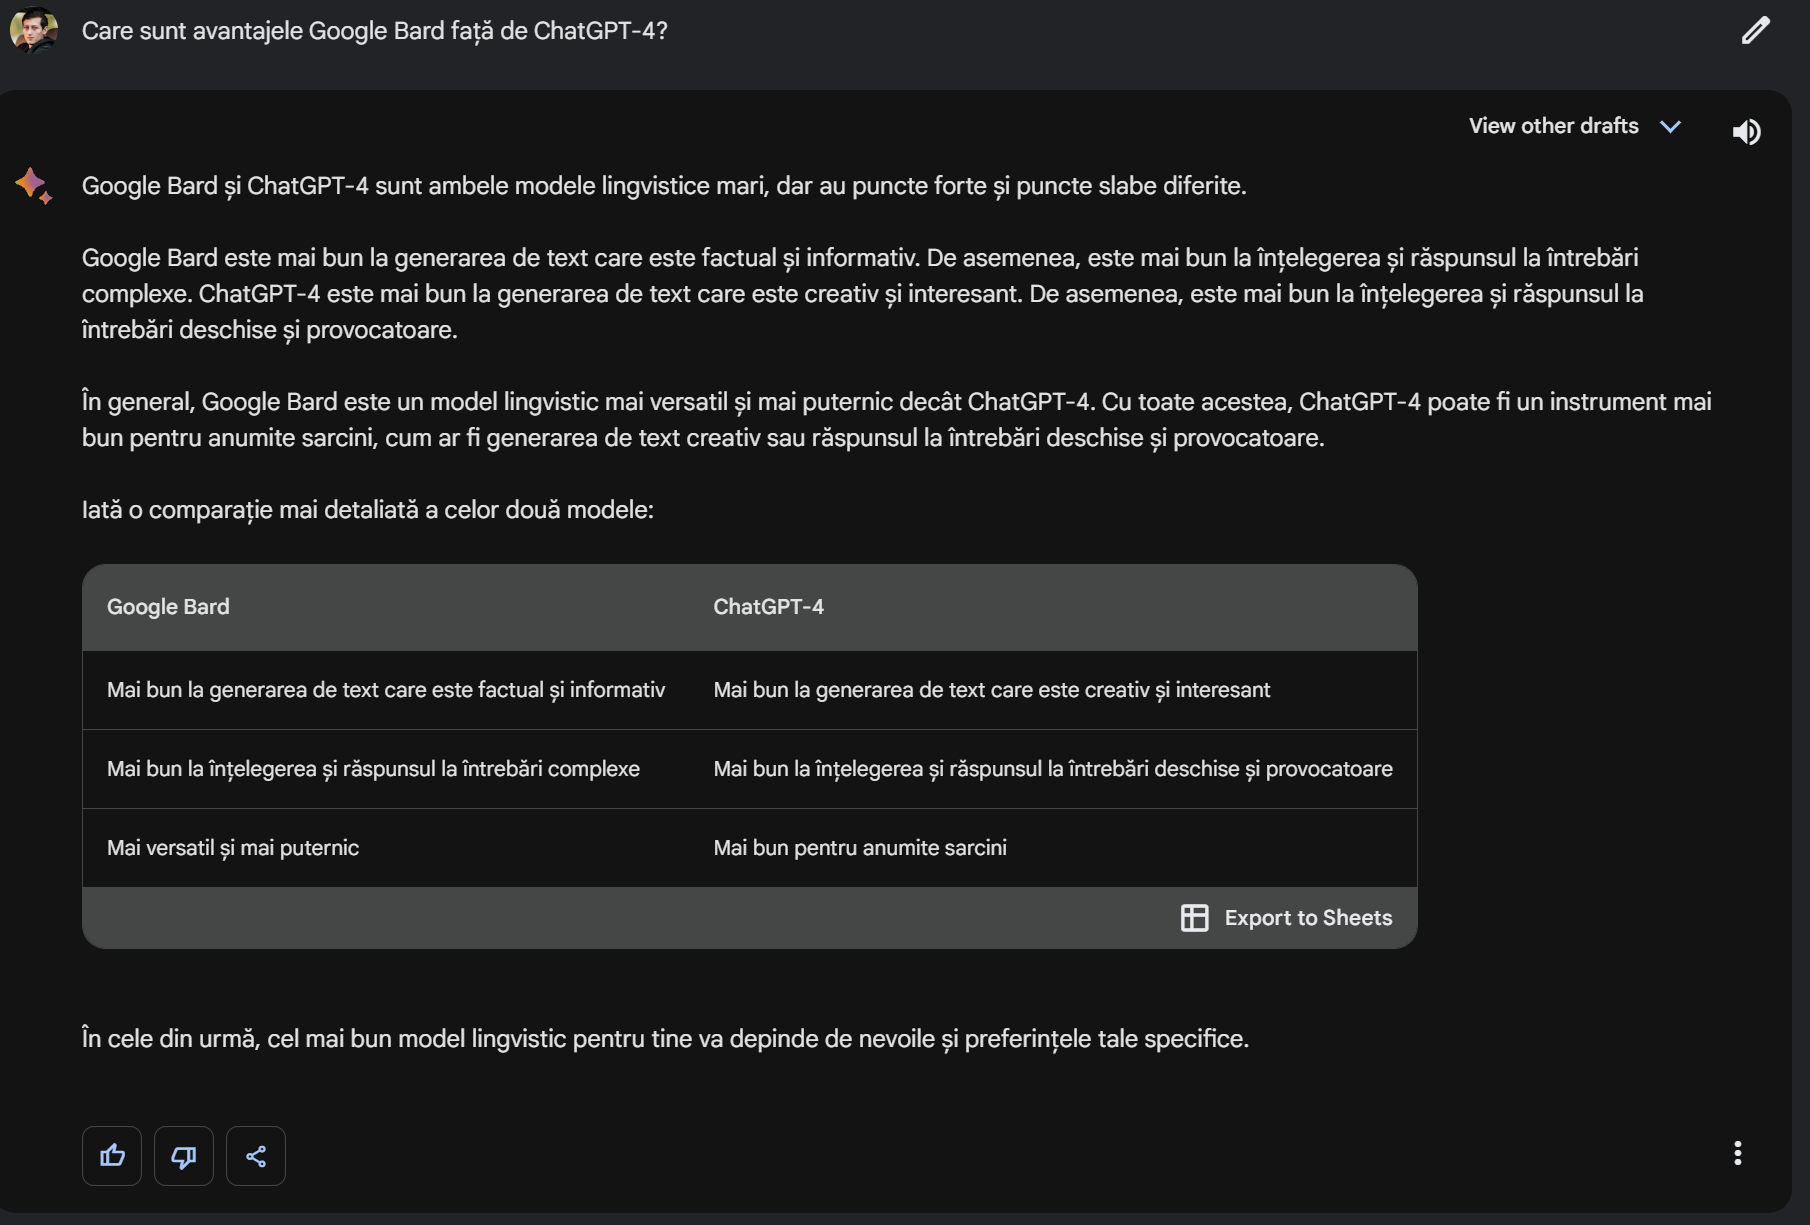Click cell ending in 'deschise și provocatoare'
Image resolution: width=1810 pixels, height=1225 pixels.
pyautogui.click(x=1053, y=769)
